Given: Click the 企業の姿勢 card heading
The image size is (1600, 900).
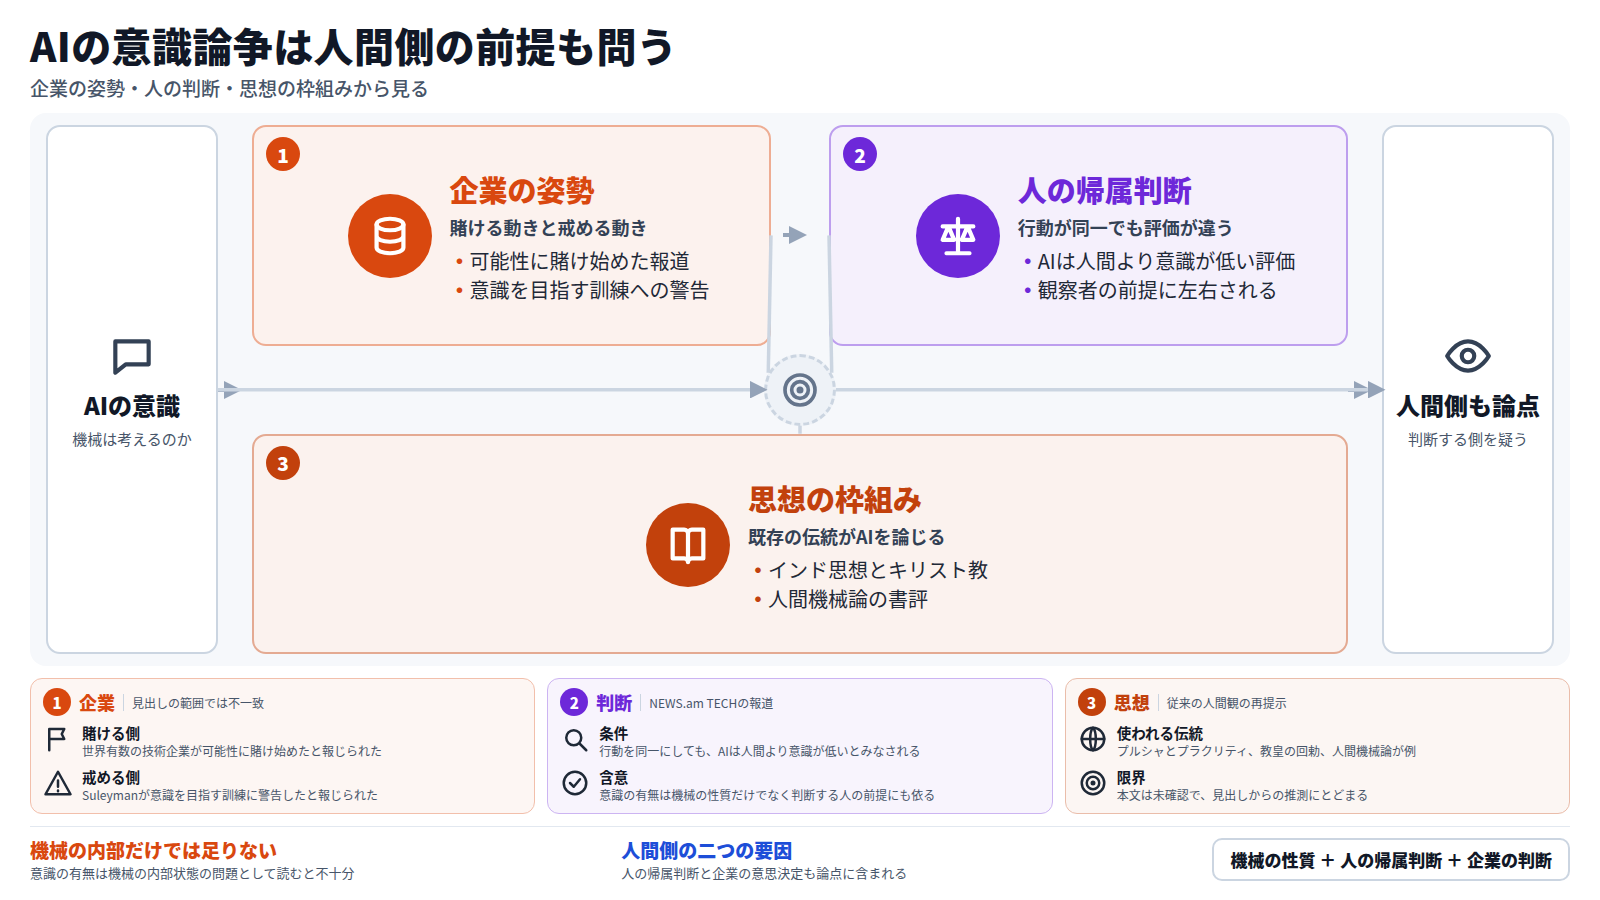Looking at the screenshot, I should [x=522, y=190].
